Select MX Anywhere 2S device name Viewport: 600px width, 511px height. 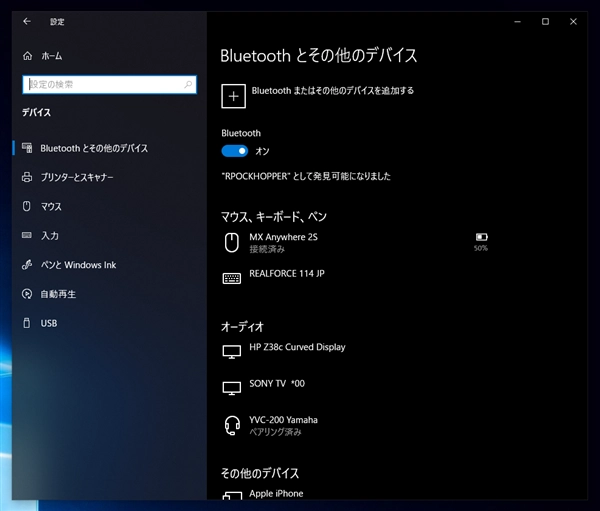tap(283, 237)
